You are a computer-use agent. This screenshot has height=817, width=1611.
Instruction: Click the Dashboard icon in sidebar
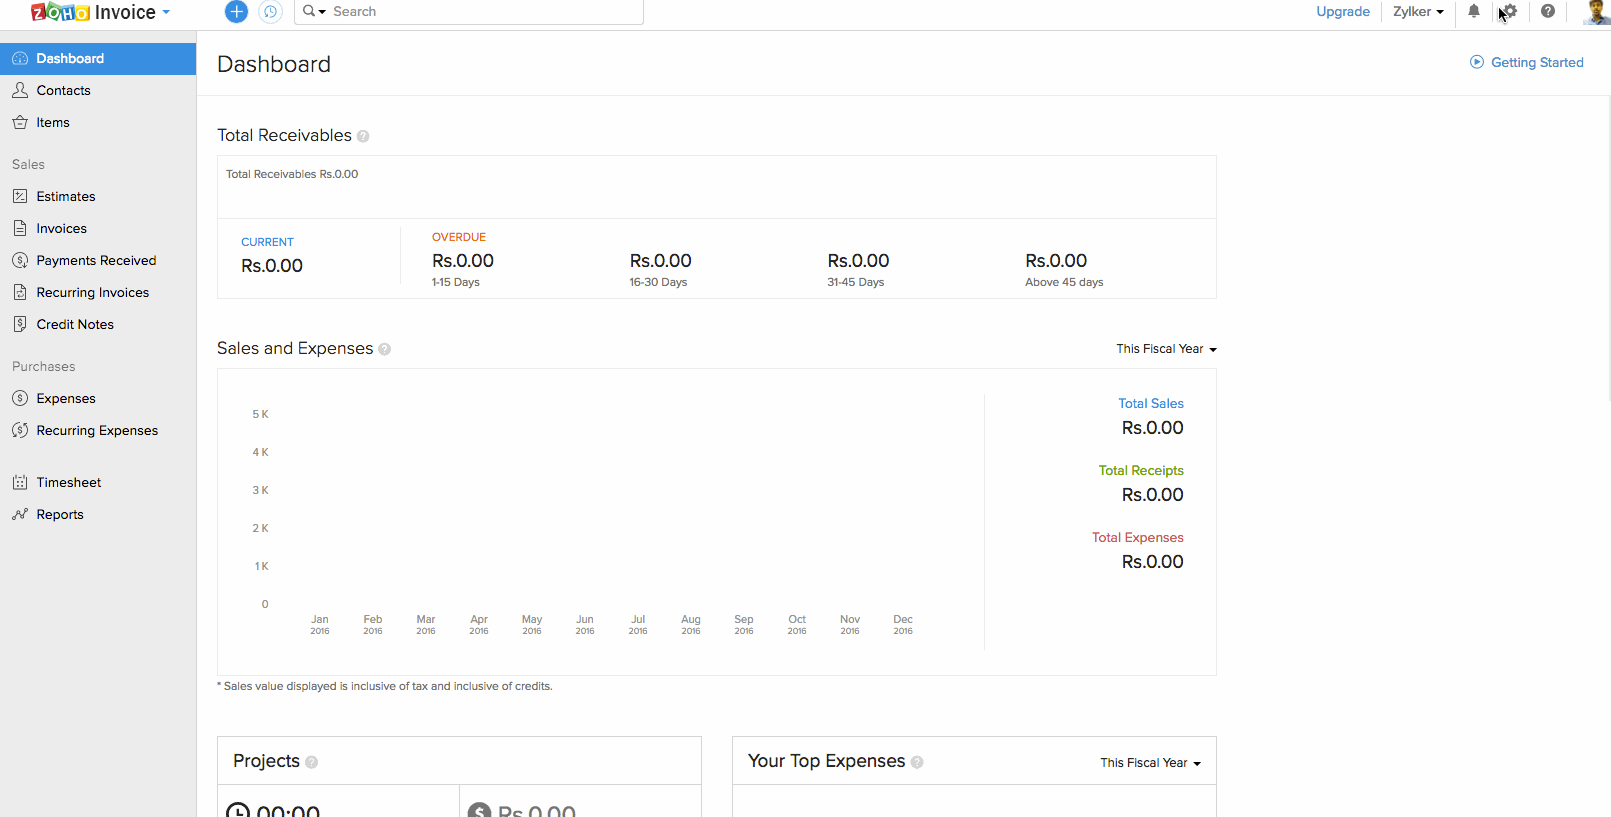pos(20,59)
